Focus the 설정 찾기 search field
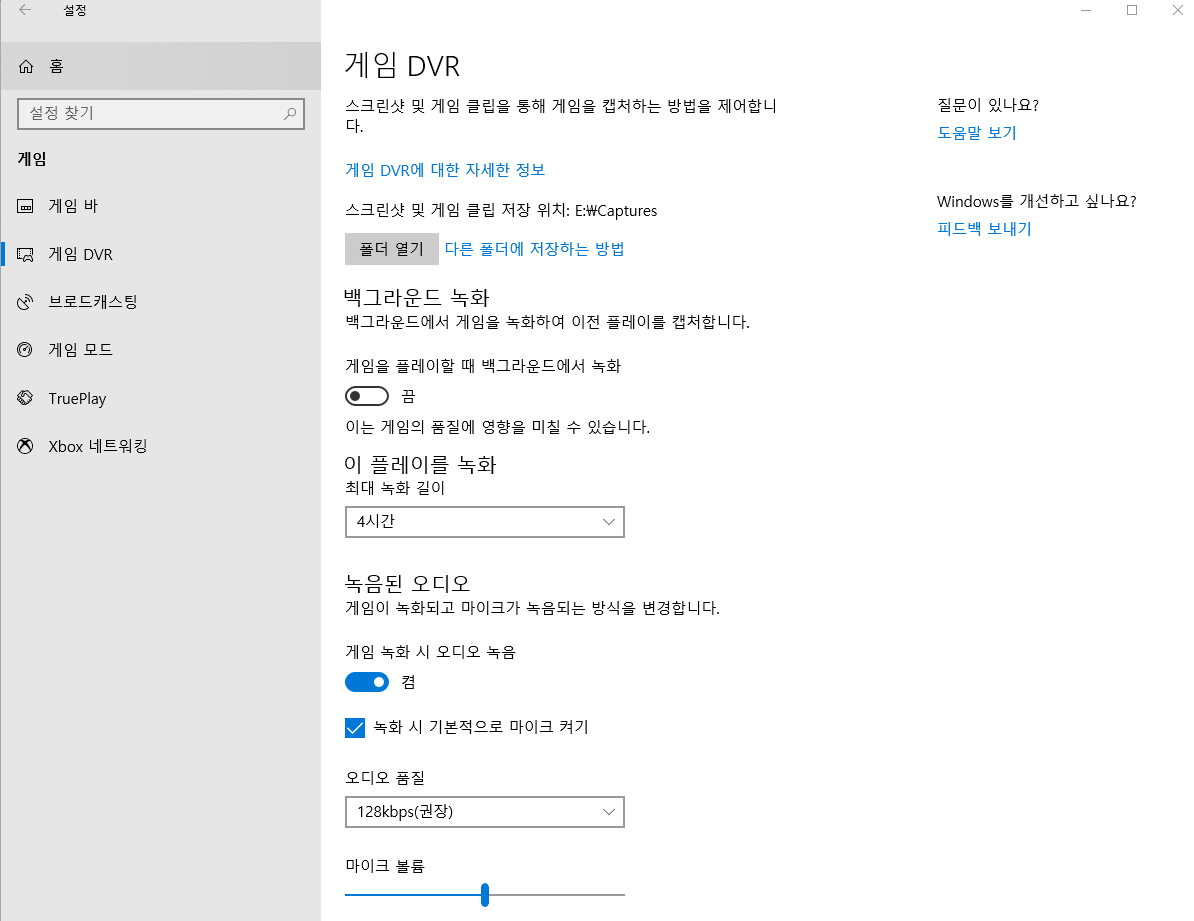The height and width of the screenshot is (921, 1194). (161, 114)
